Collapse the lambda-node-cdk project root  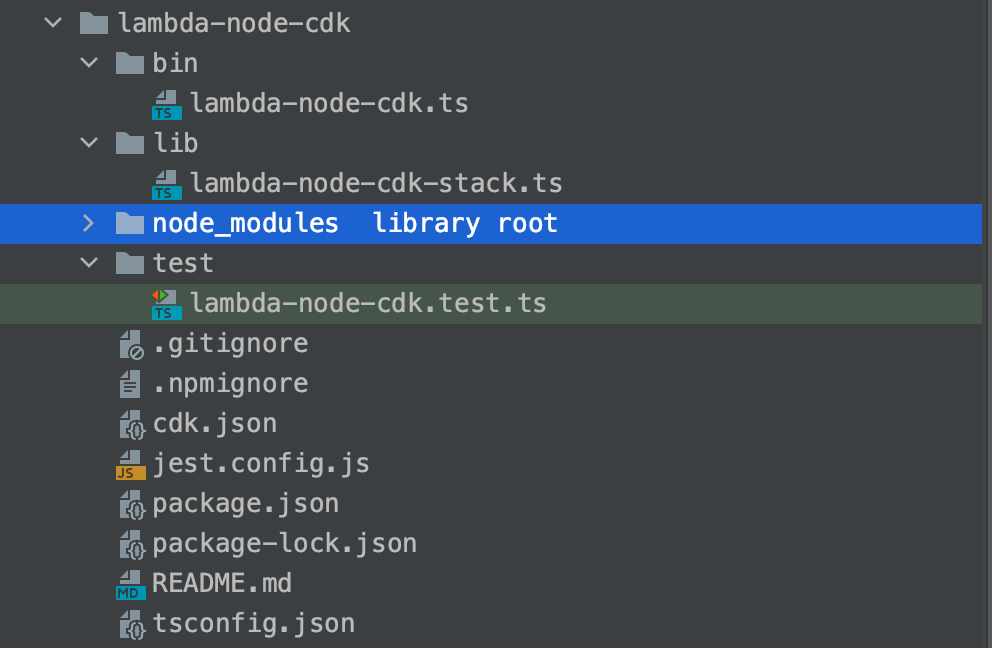coord(52,22)
